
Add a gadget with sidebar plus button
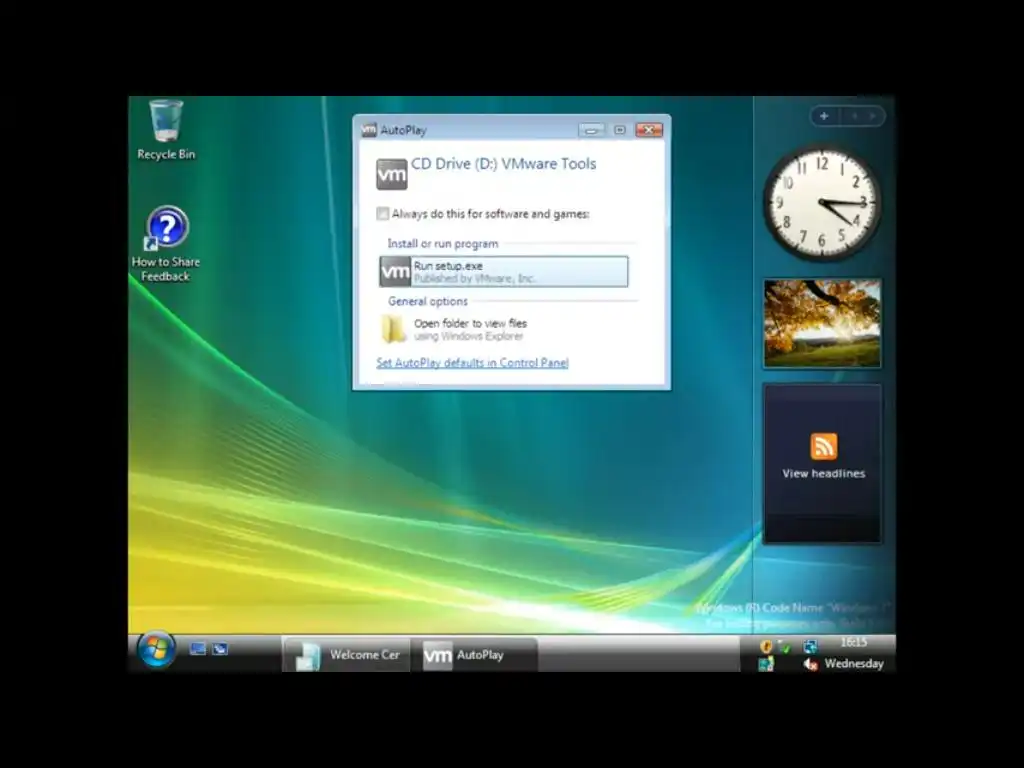(824, 116)
